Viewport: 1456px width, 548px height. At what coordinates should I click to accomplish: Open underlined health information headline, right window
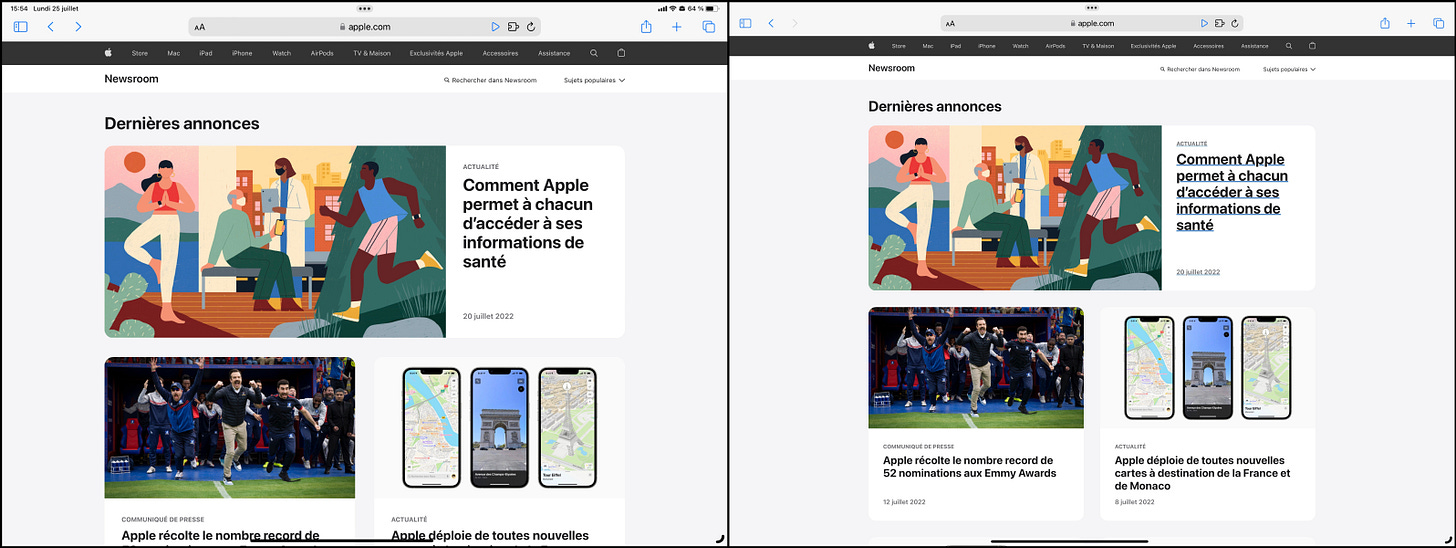pyautogui.click(x=1232, y=192)
